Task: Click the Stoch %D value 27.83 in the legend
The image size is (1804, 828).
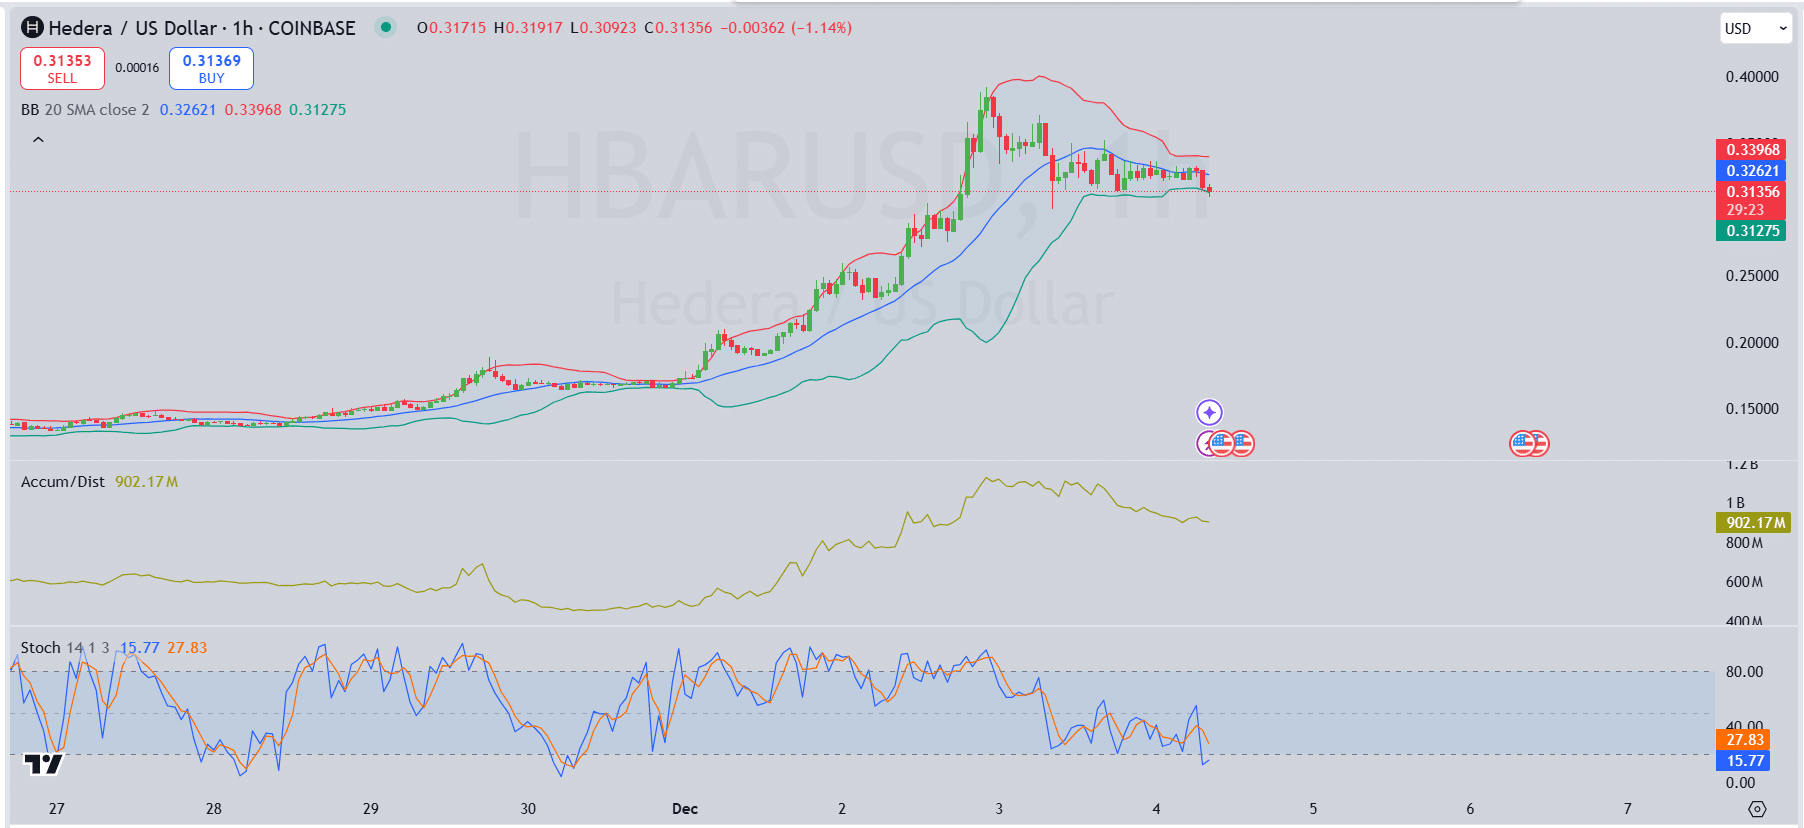Action: tap(187, 648)
